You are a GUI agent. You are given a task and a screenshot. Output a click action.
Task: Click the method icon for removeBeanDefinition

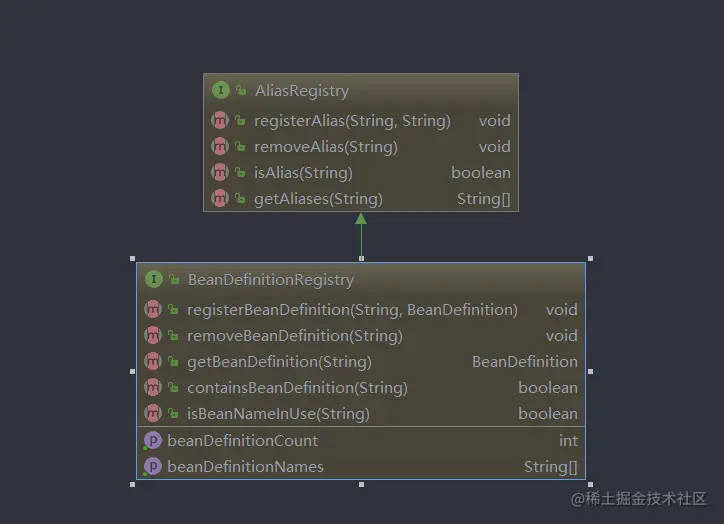(x=153, y=335)
